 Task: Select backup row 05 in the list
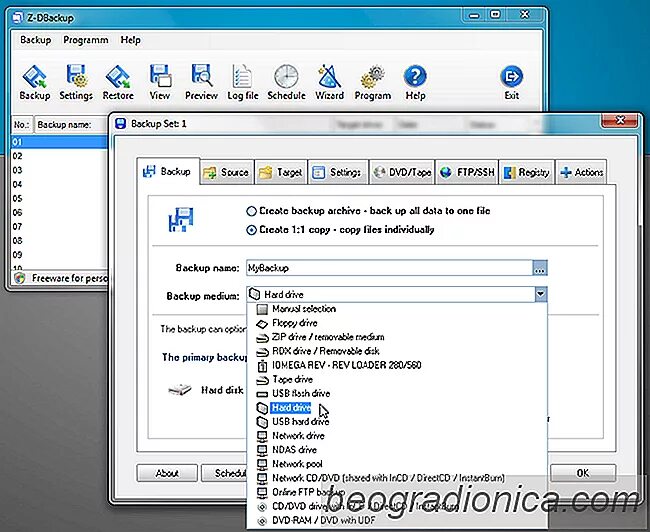tap(59, 198)
